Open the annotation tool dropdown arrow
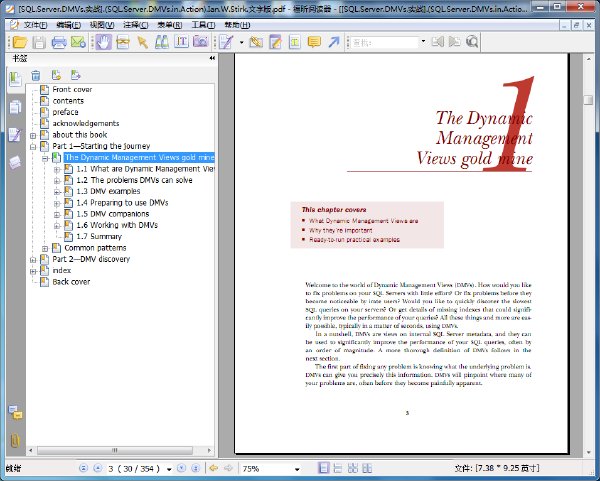This screenshot has width=600, height=481. [241, 42]
